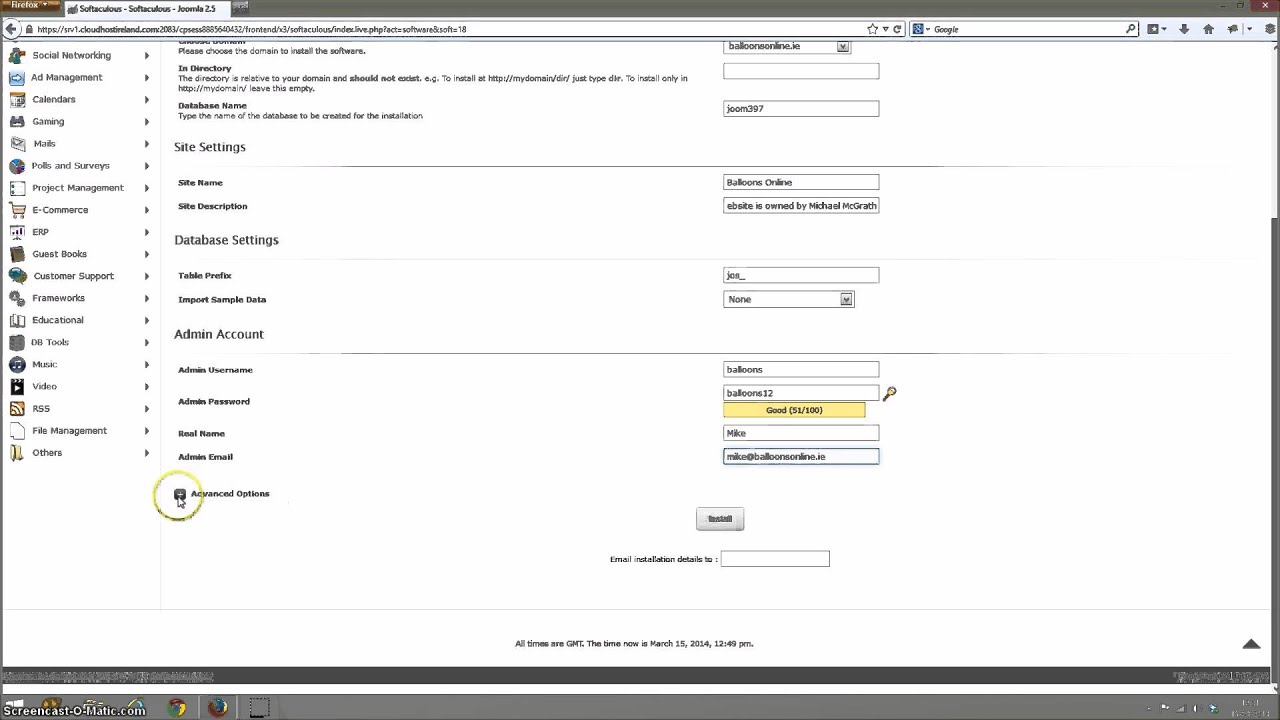Expand the Customer Support submenu arrow
The width and height of the screenshot is (1280, 720).
click(147, 276)
